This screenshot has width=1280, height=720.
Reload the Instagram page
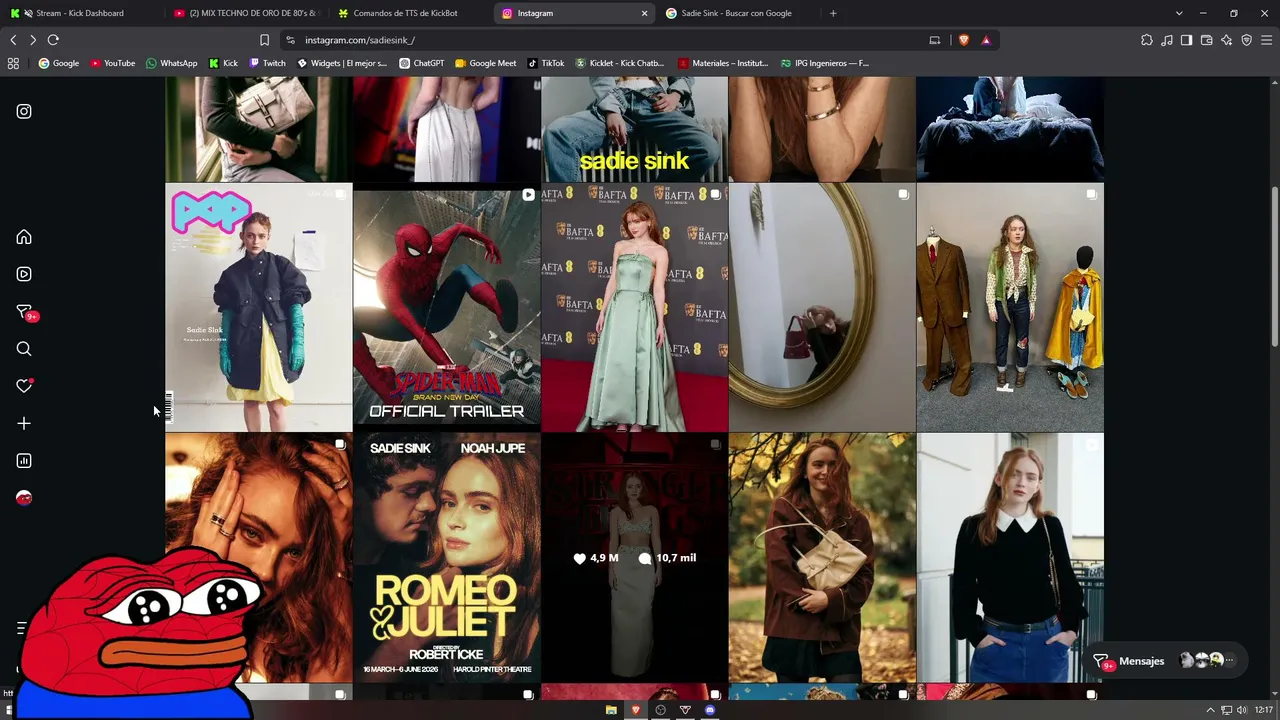pos(53,40)
